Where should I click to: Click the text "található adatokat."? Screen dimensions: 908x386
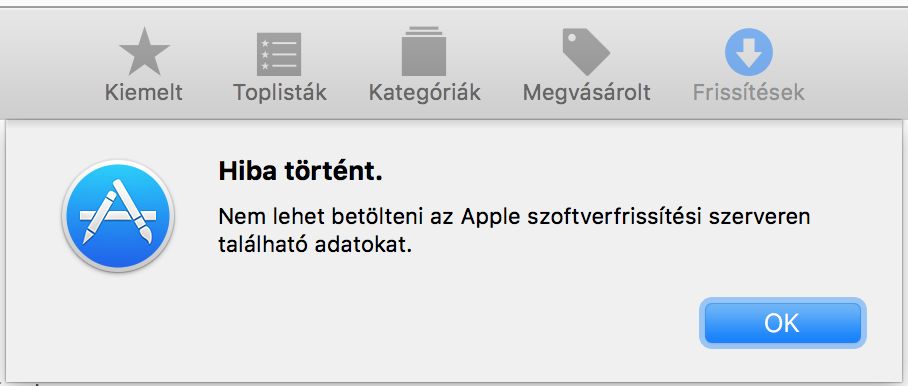pos(315,245)
